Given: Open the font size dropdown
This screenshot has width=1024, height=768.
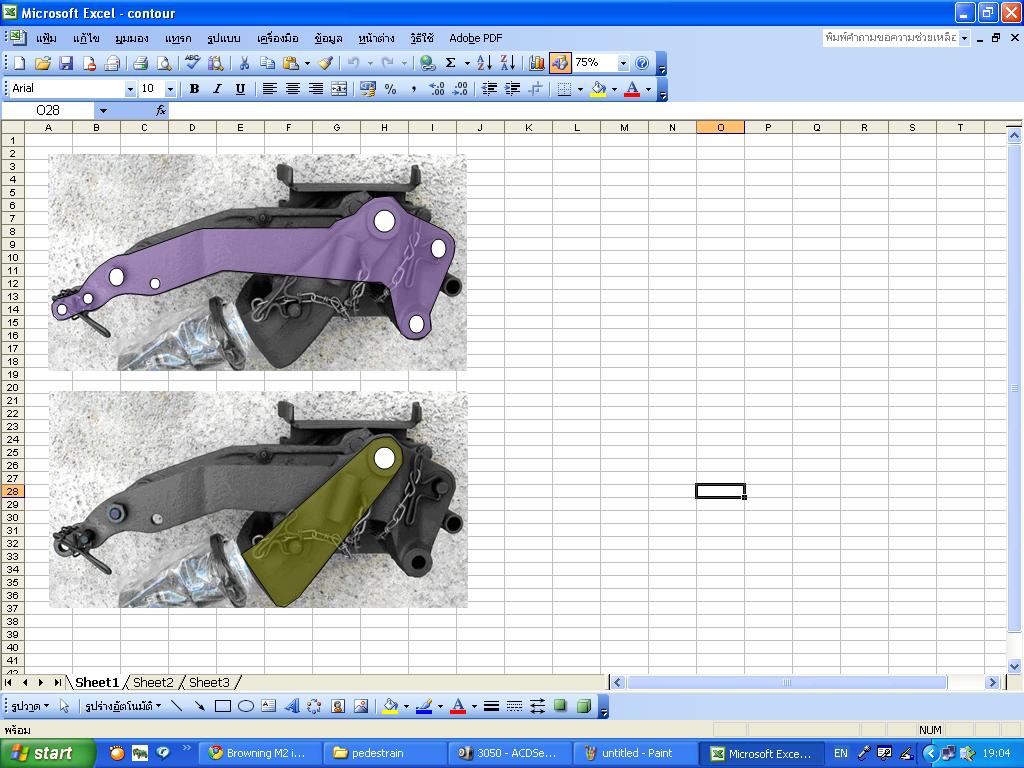Looking at the screenshot, I should tap(170, 89).
